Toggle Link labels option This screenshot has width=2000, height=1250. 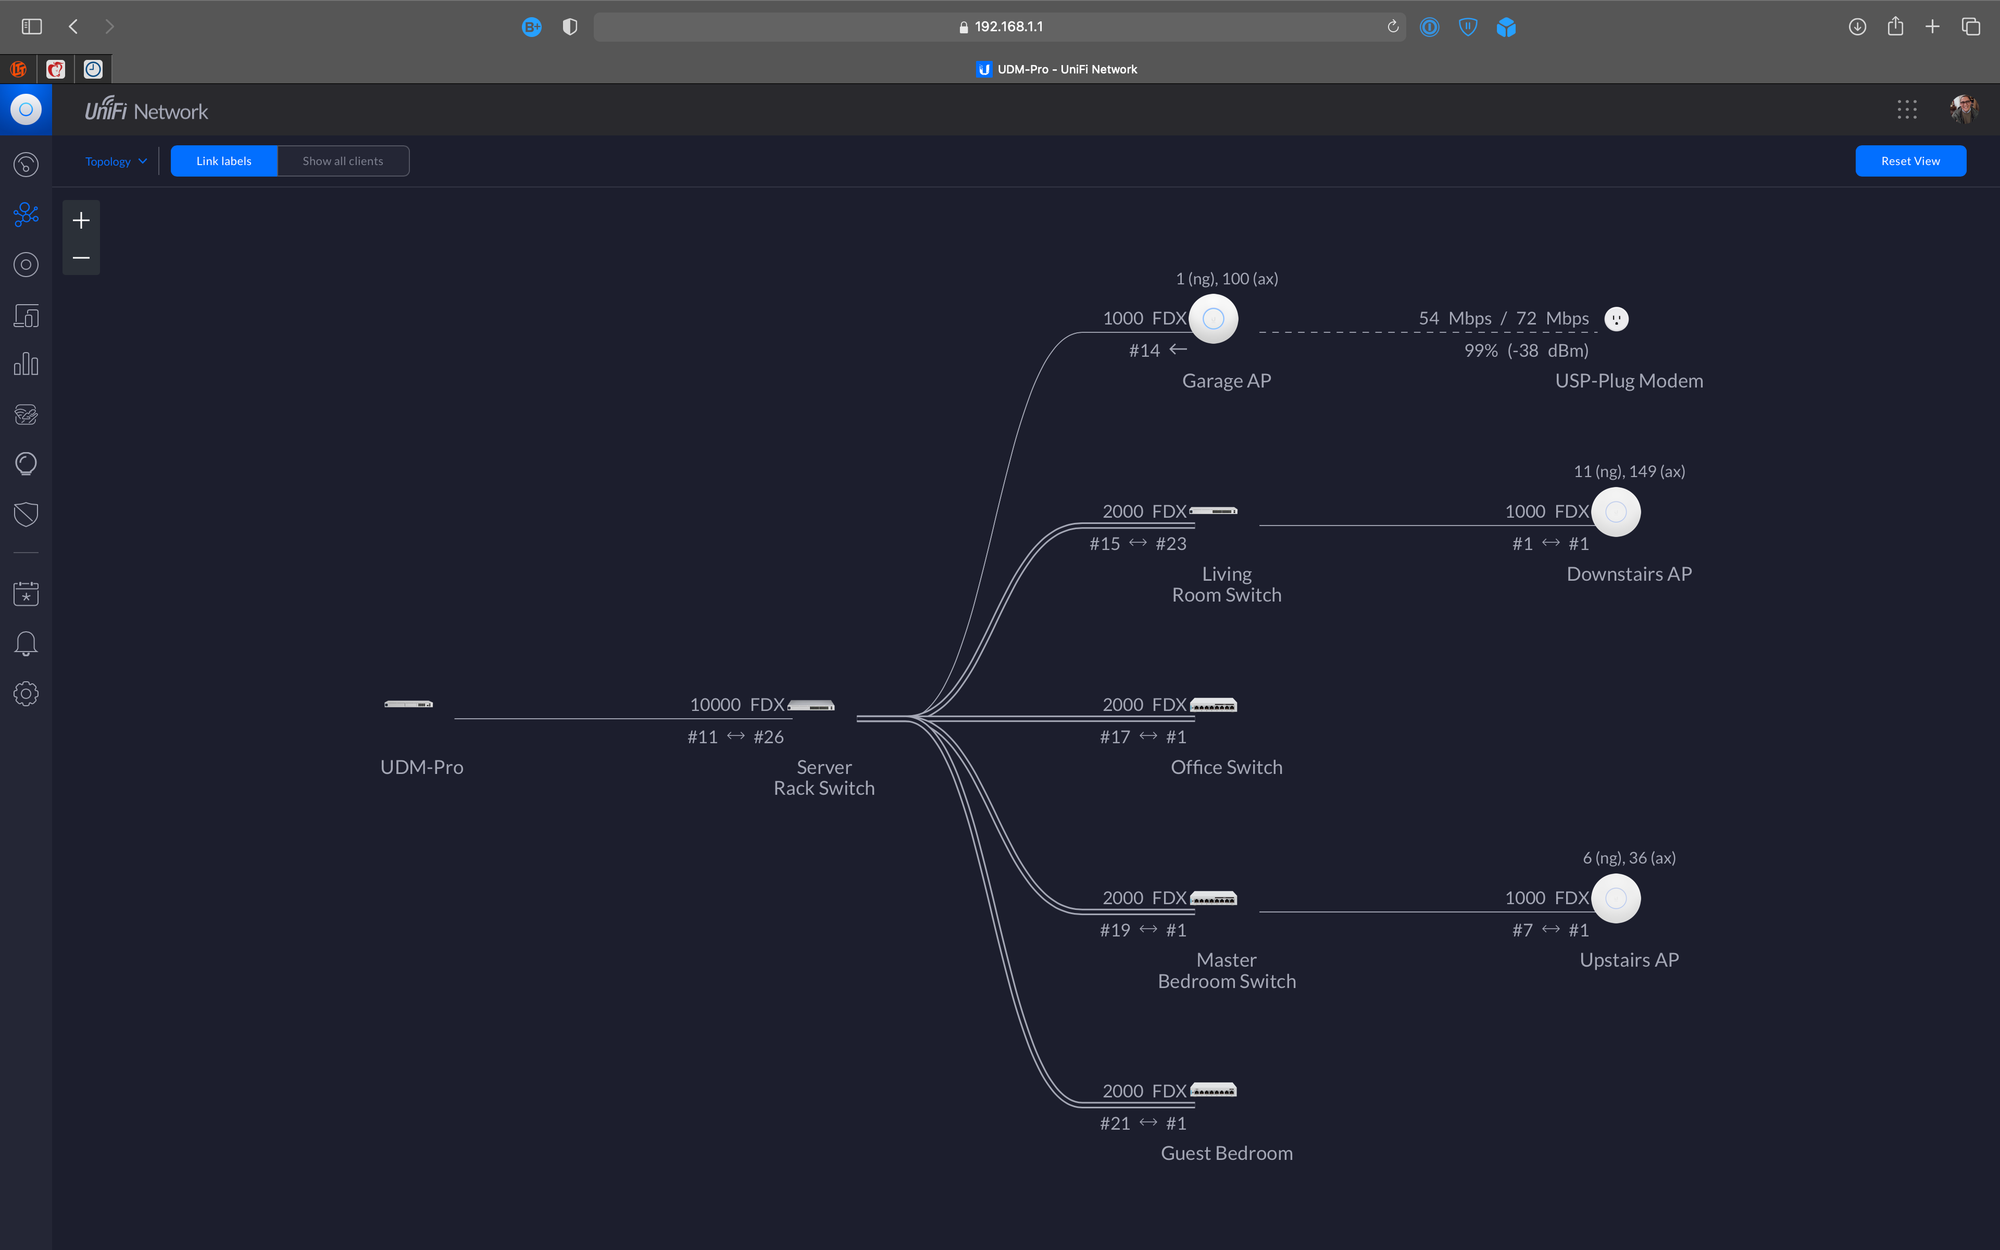[224, 161]
